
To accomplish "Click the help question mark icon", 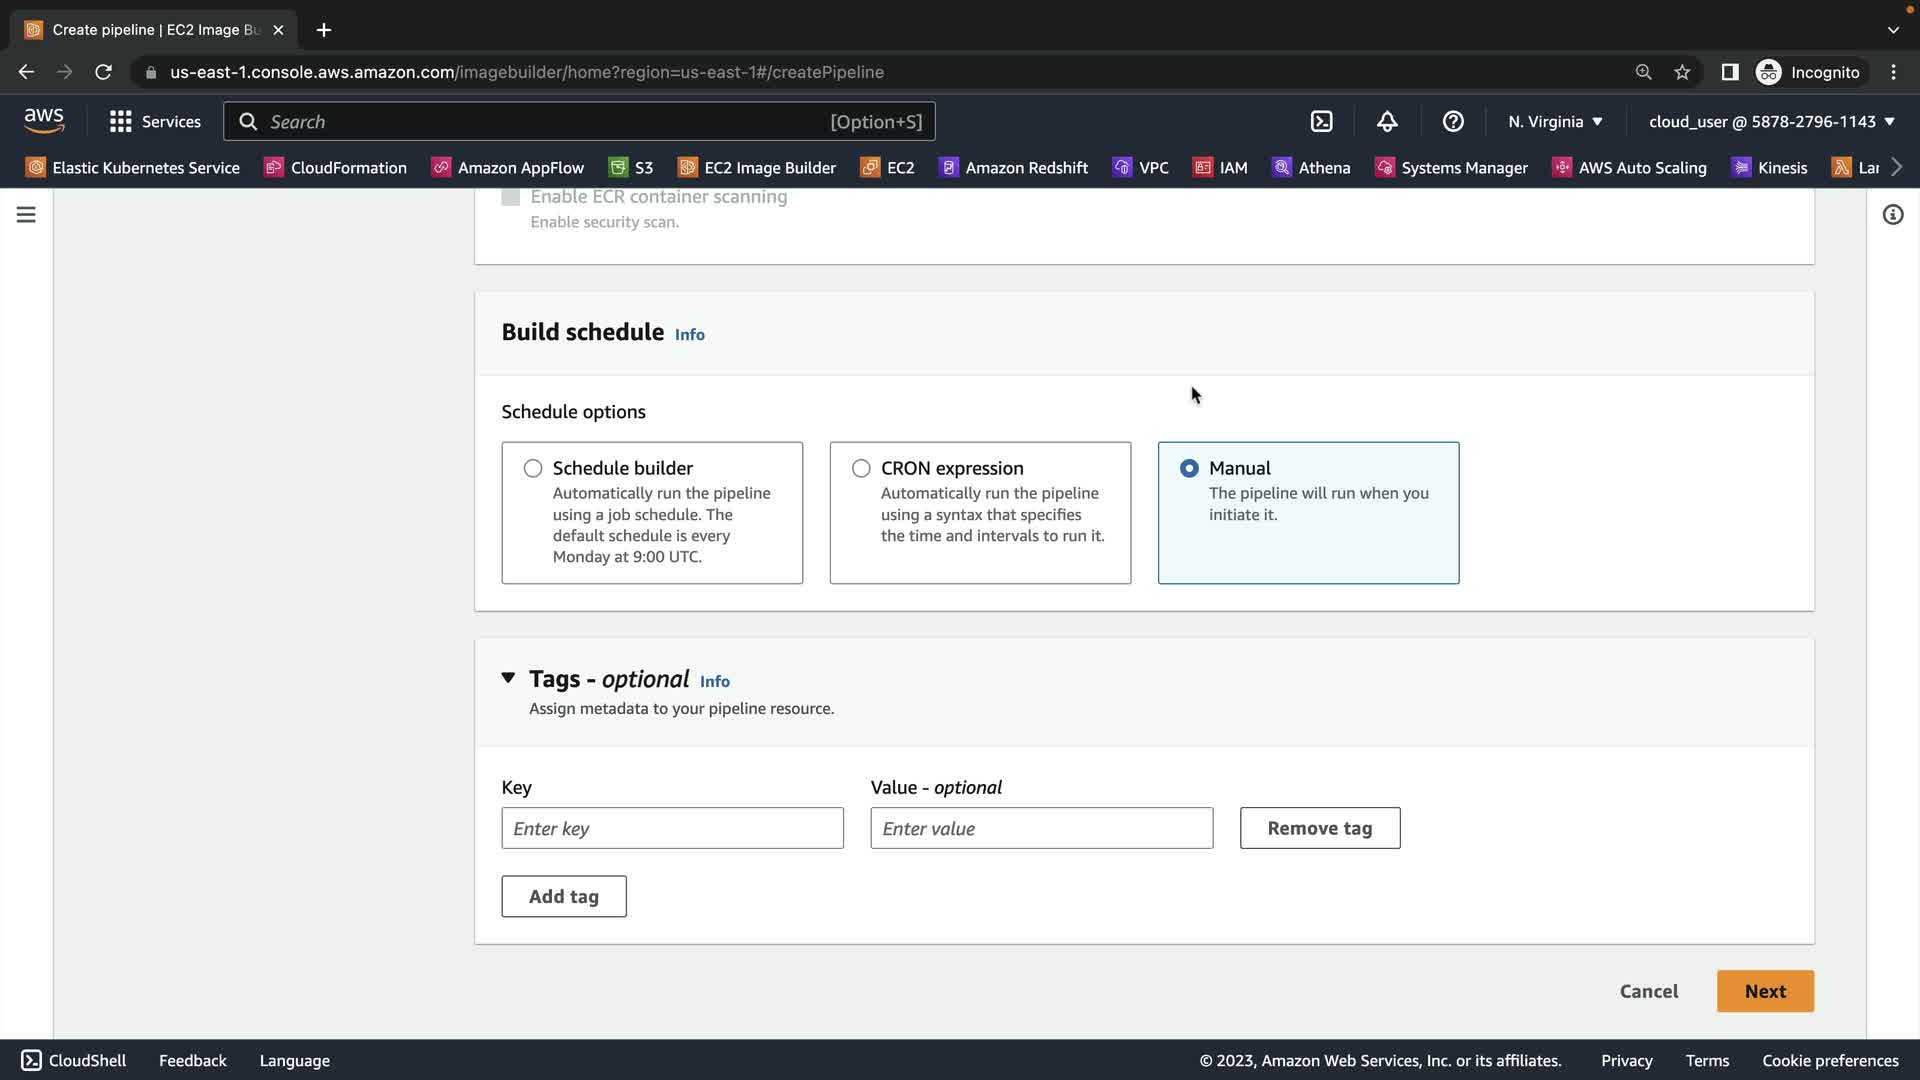I will pos(1453,122).
